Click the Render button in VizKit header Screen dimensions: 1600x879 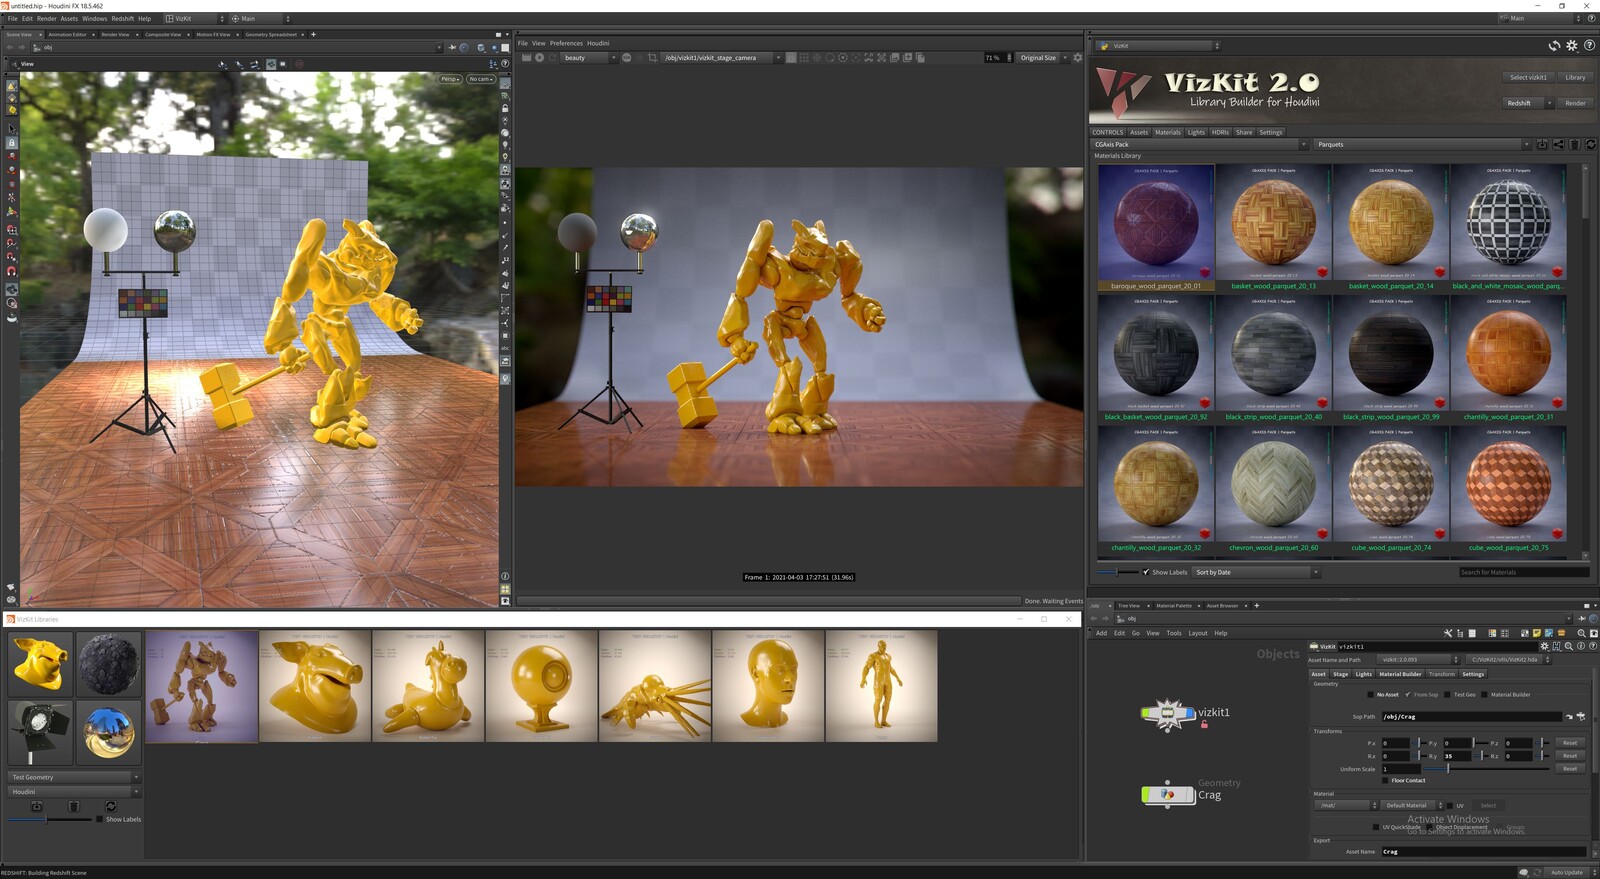point(1576,103)
